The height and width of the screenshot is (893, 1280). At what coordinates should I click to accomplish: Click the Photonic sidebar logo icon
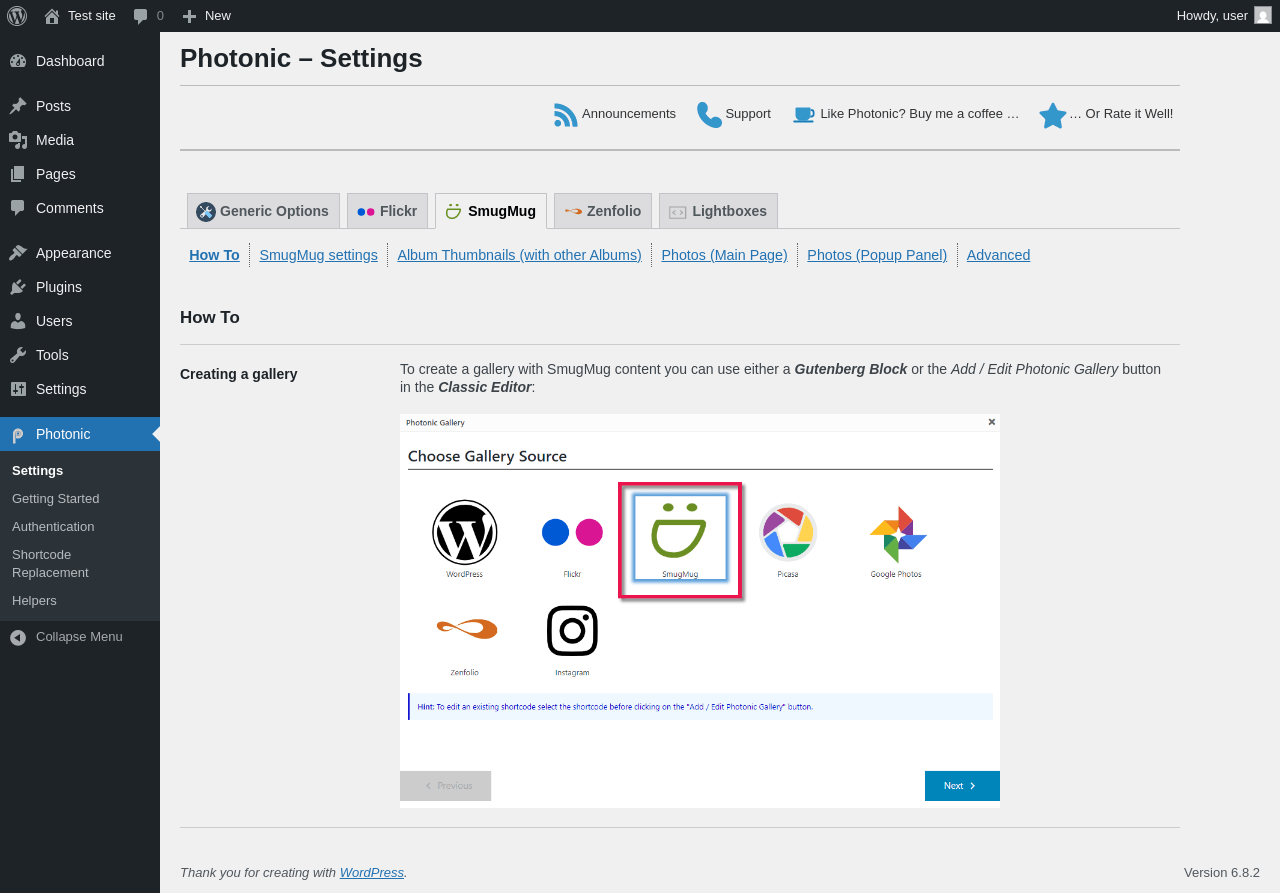pyautogui.click(x=18, y=434)
